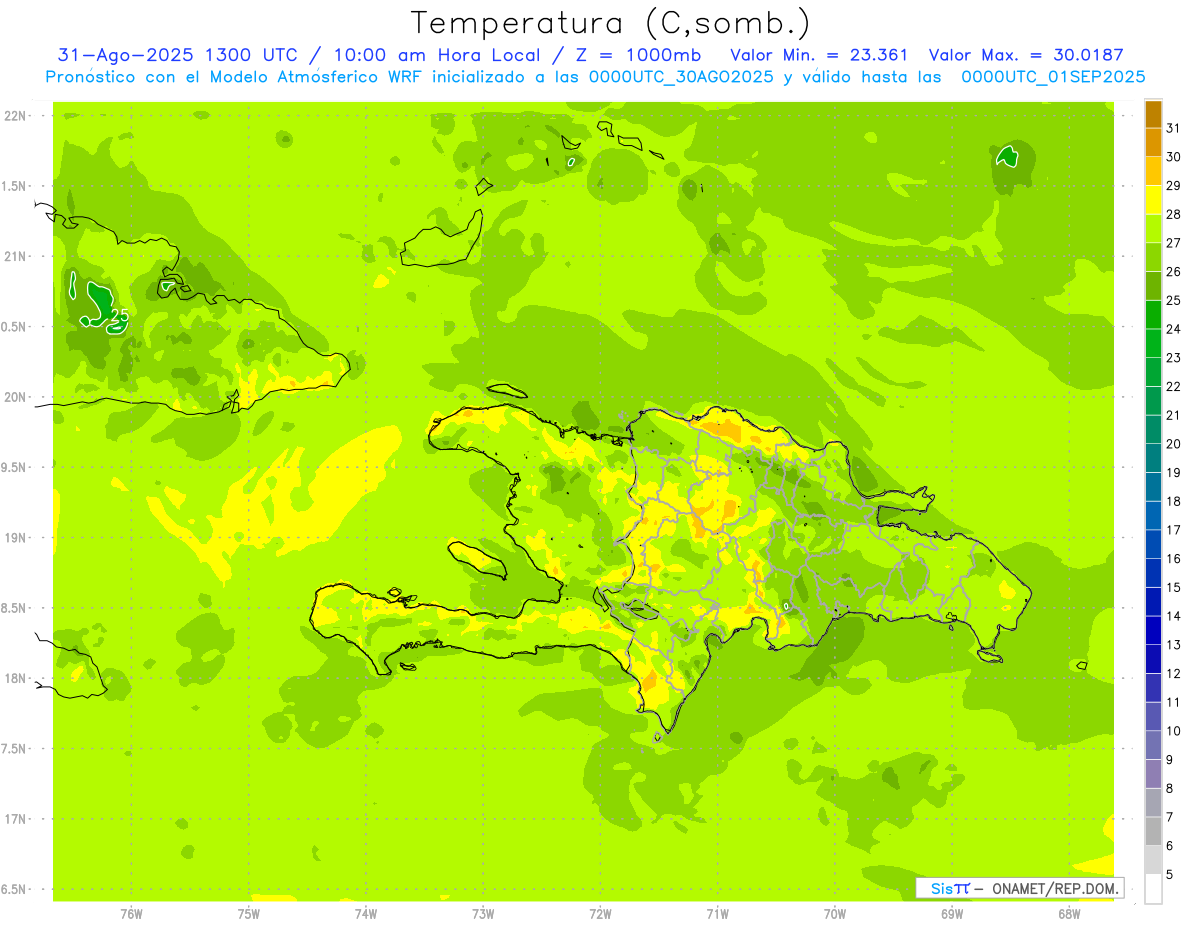Click the '21N' latitude axis label
Image resolution: width=1200 pixels, height=927 pixels.
click(14, 257)
